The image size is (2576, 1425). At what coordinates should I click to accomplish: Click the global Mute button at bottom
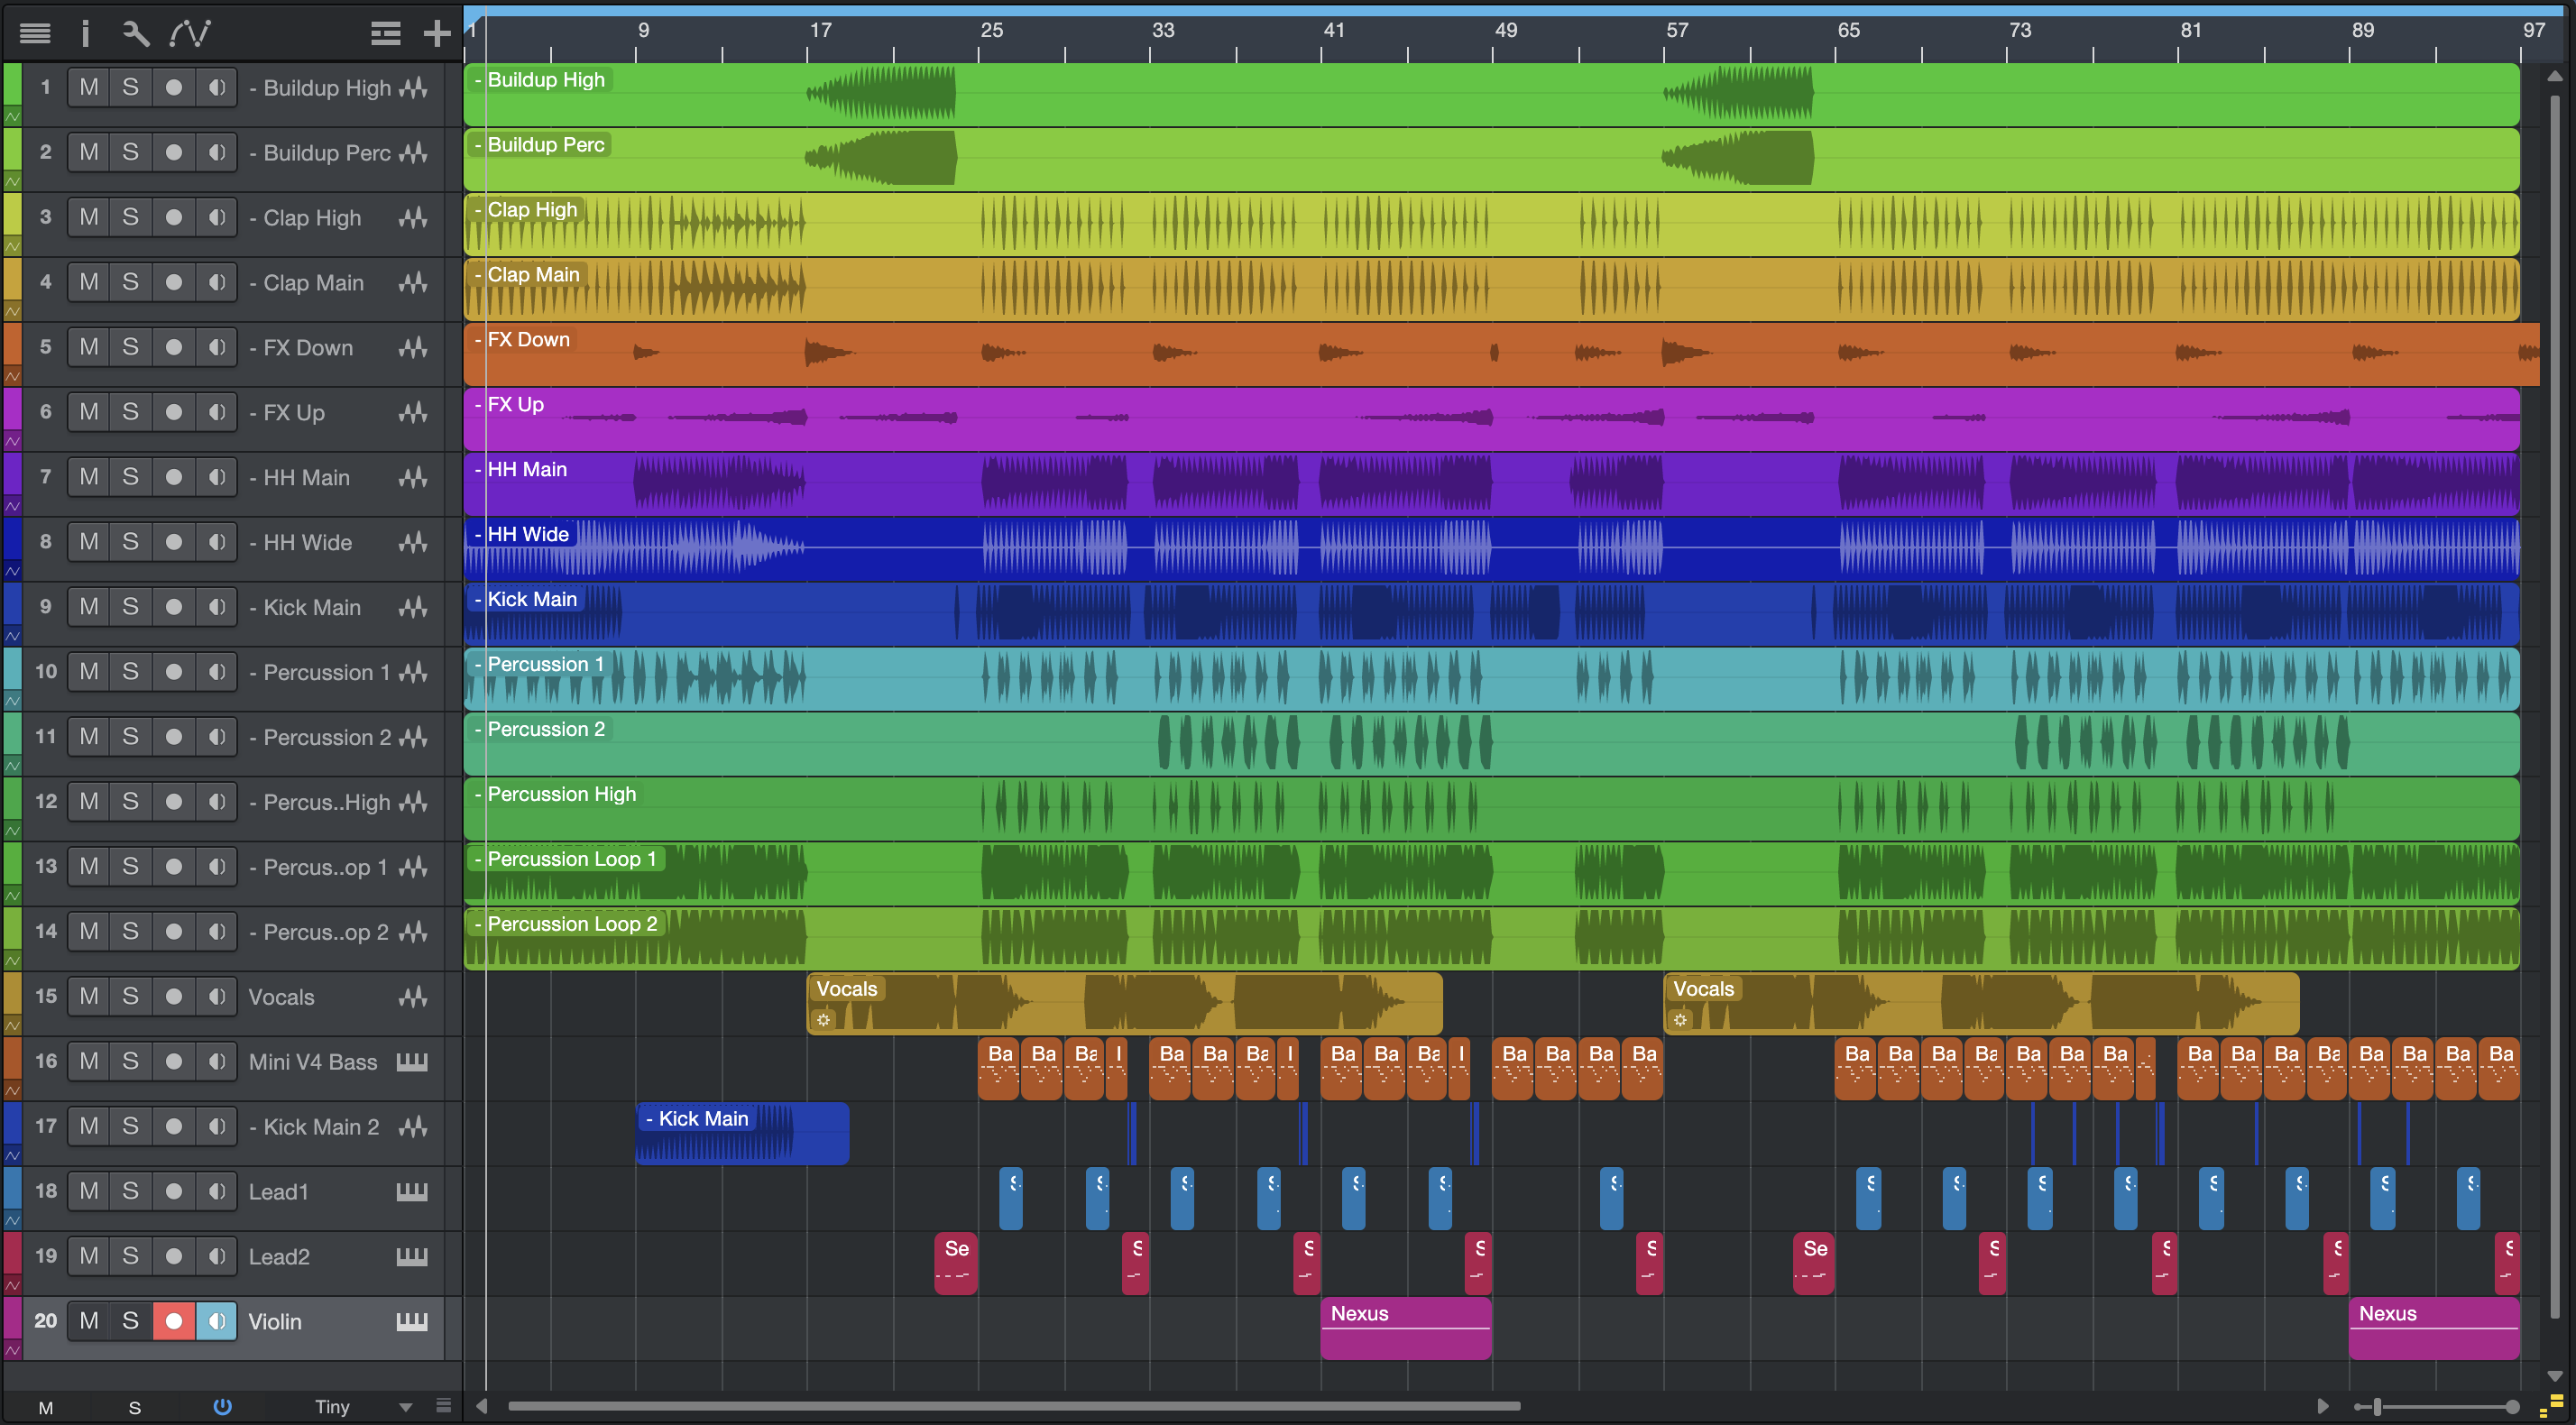(46, 1407)
